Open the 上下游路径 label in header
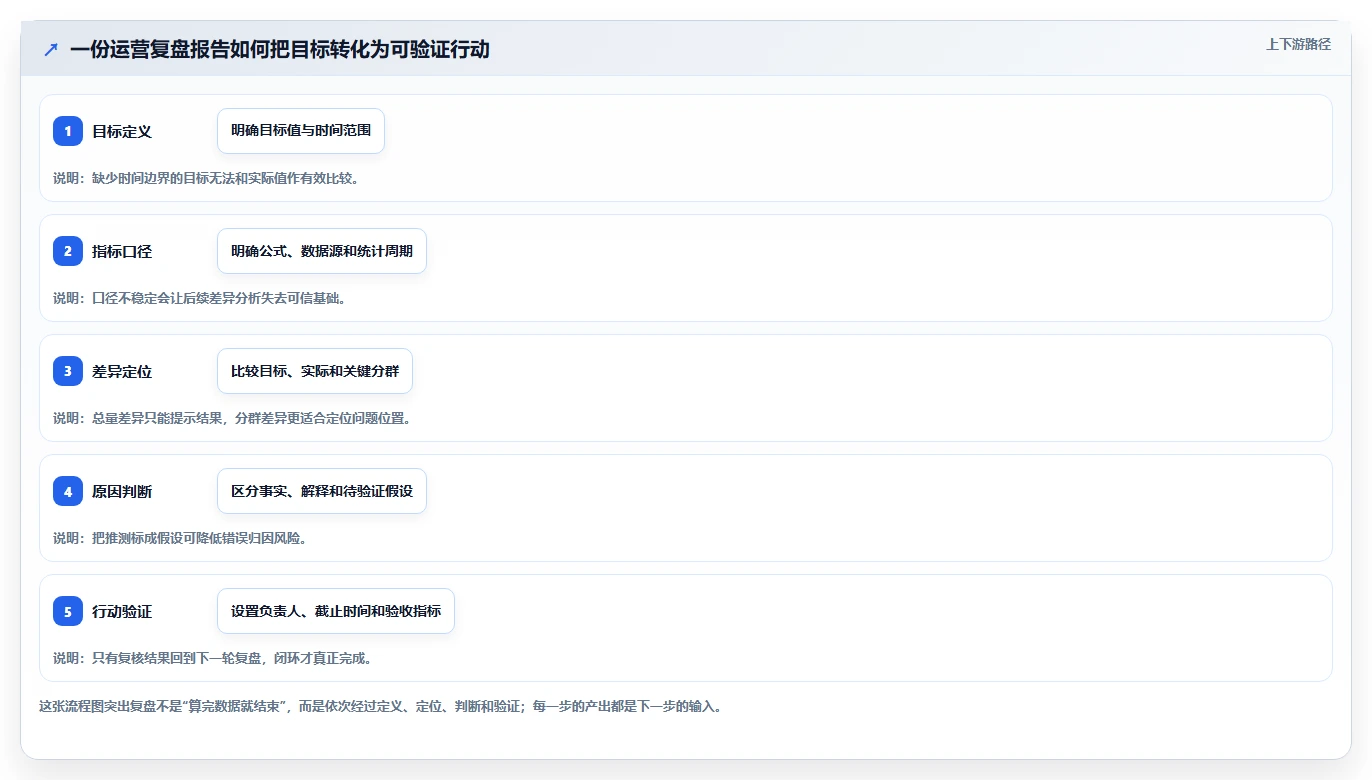1372x780 pixels. click(1298, 44)
